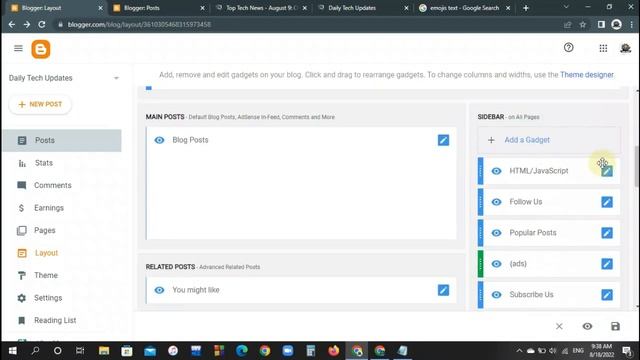Open Stats in the sidebar
Image resolution: width=640 pixels, height=360 pixels.
[x=62, y=163]
